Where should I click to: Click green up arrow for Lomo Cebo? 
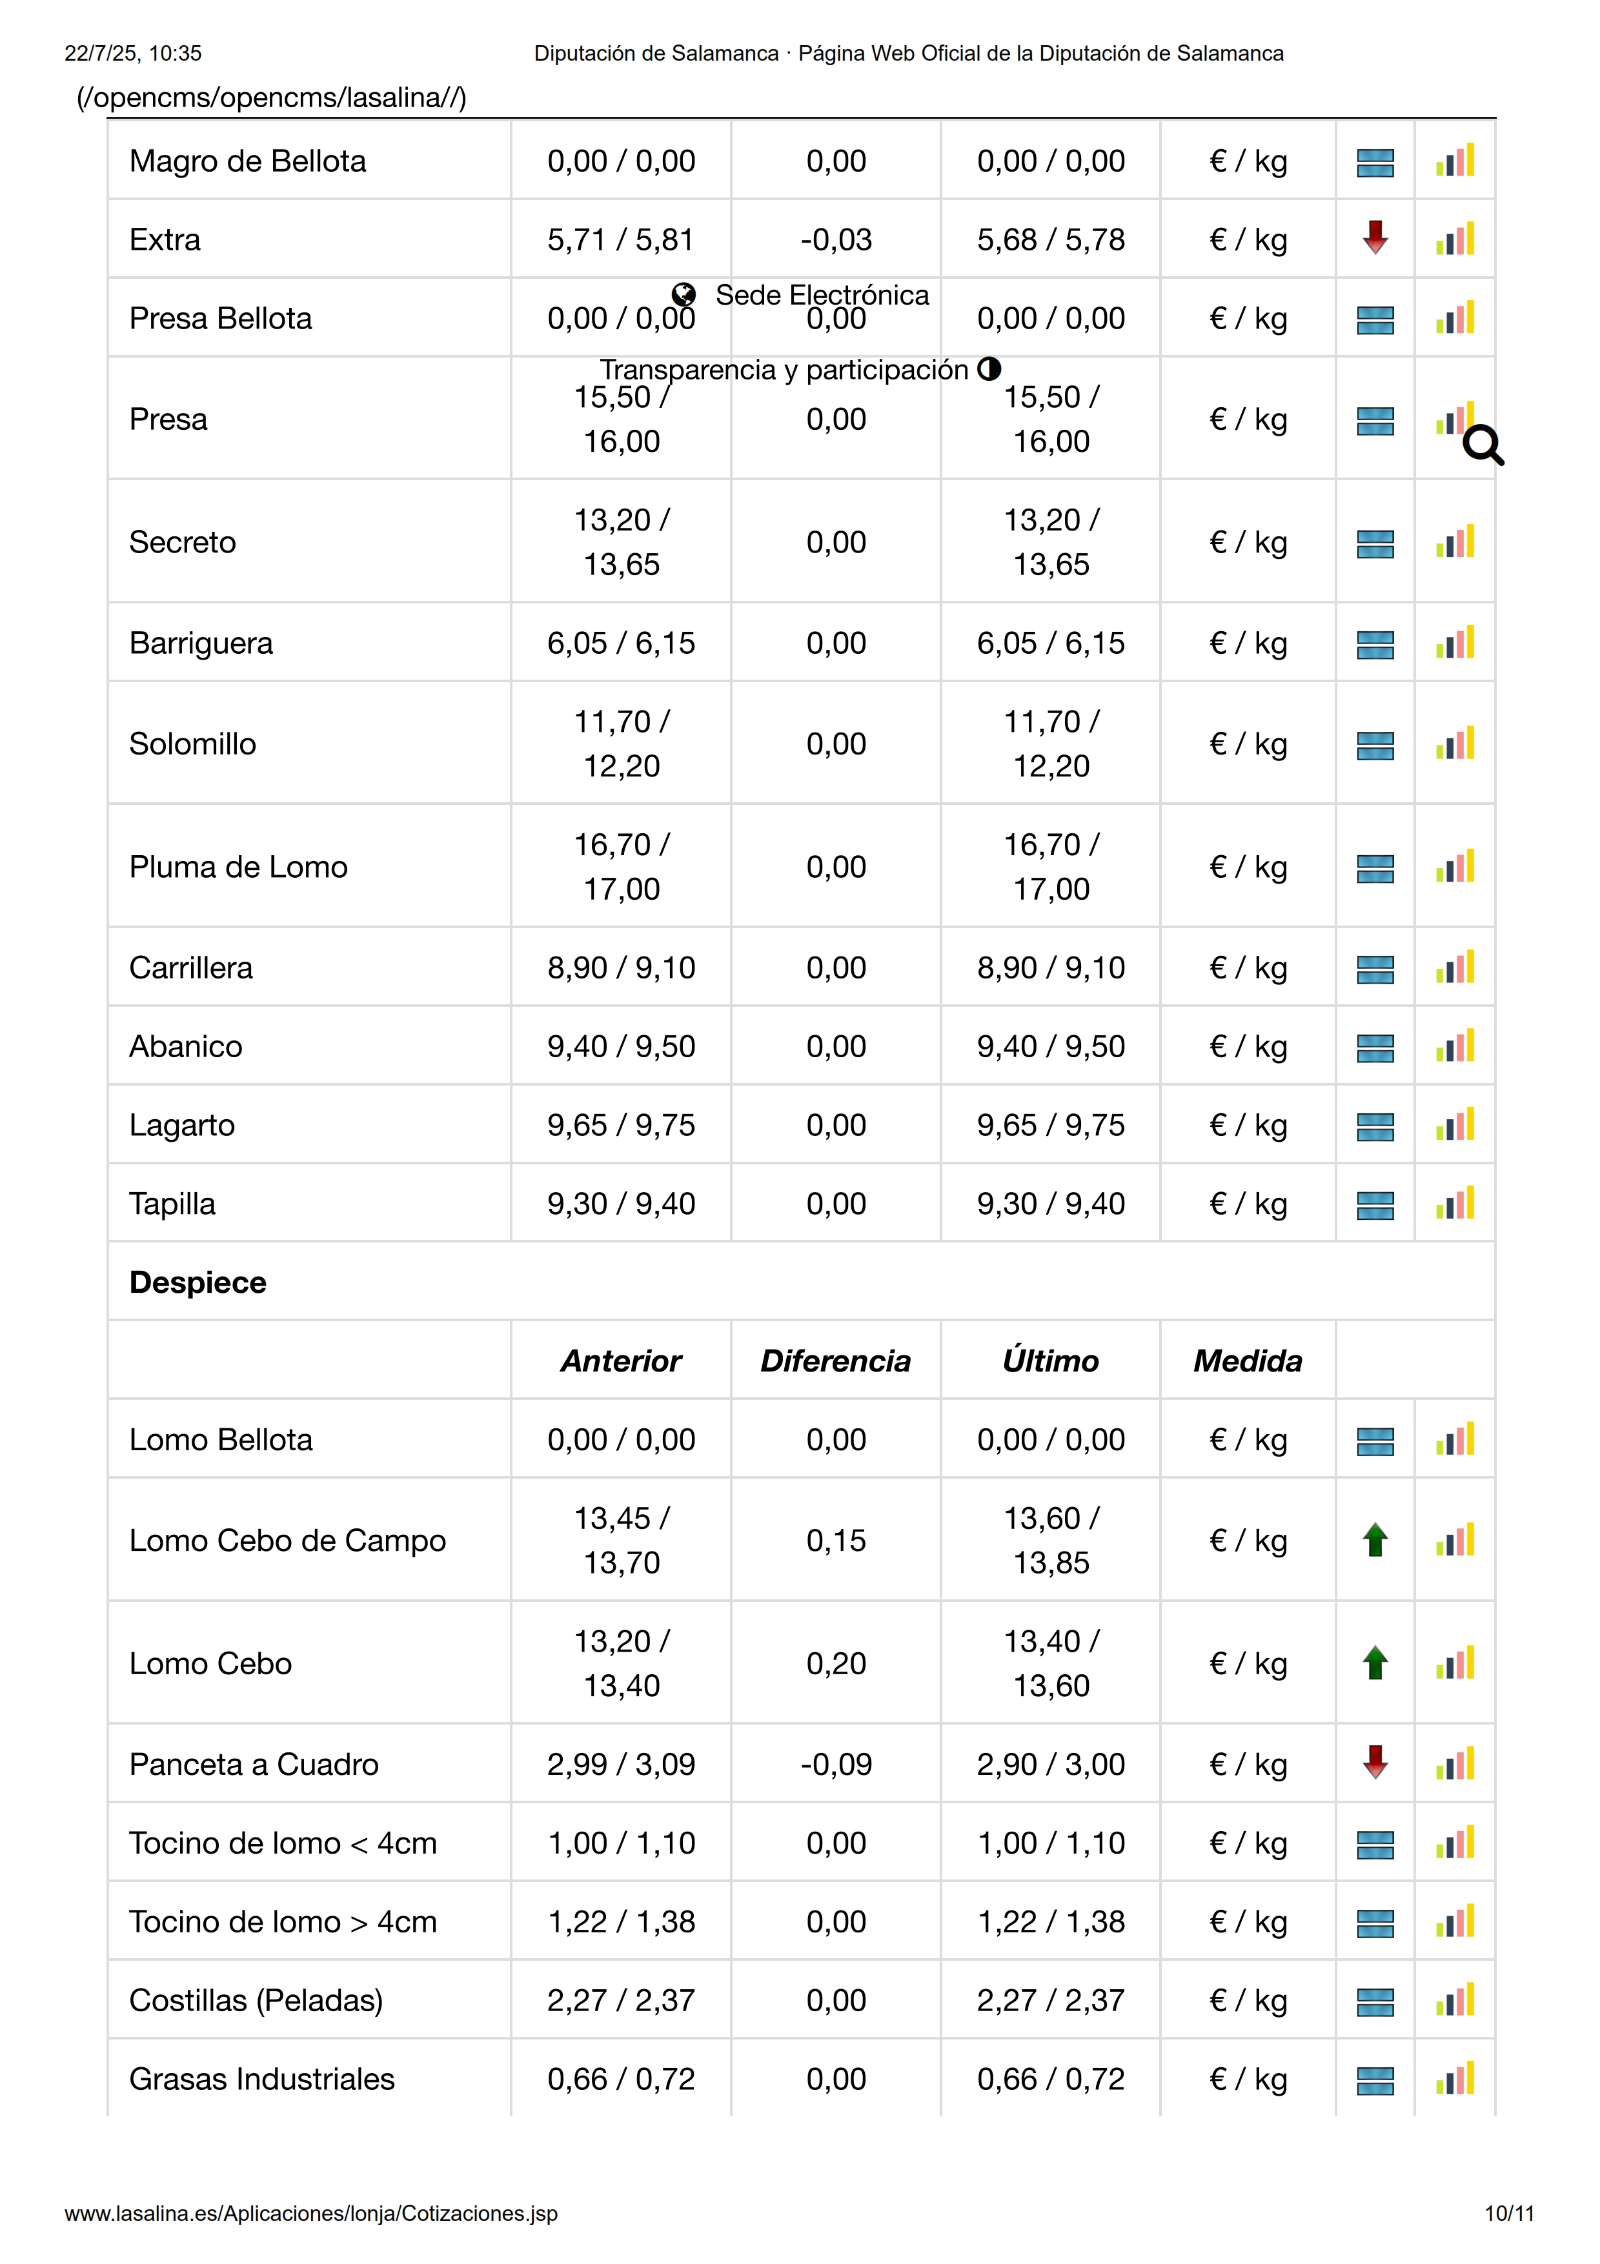(1375, 1663)
